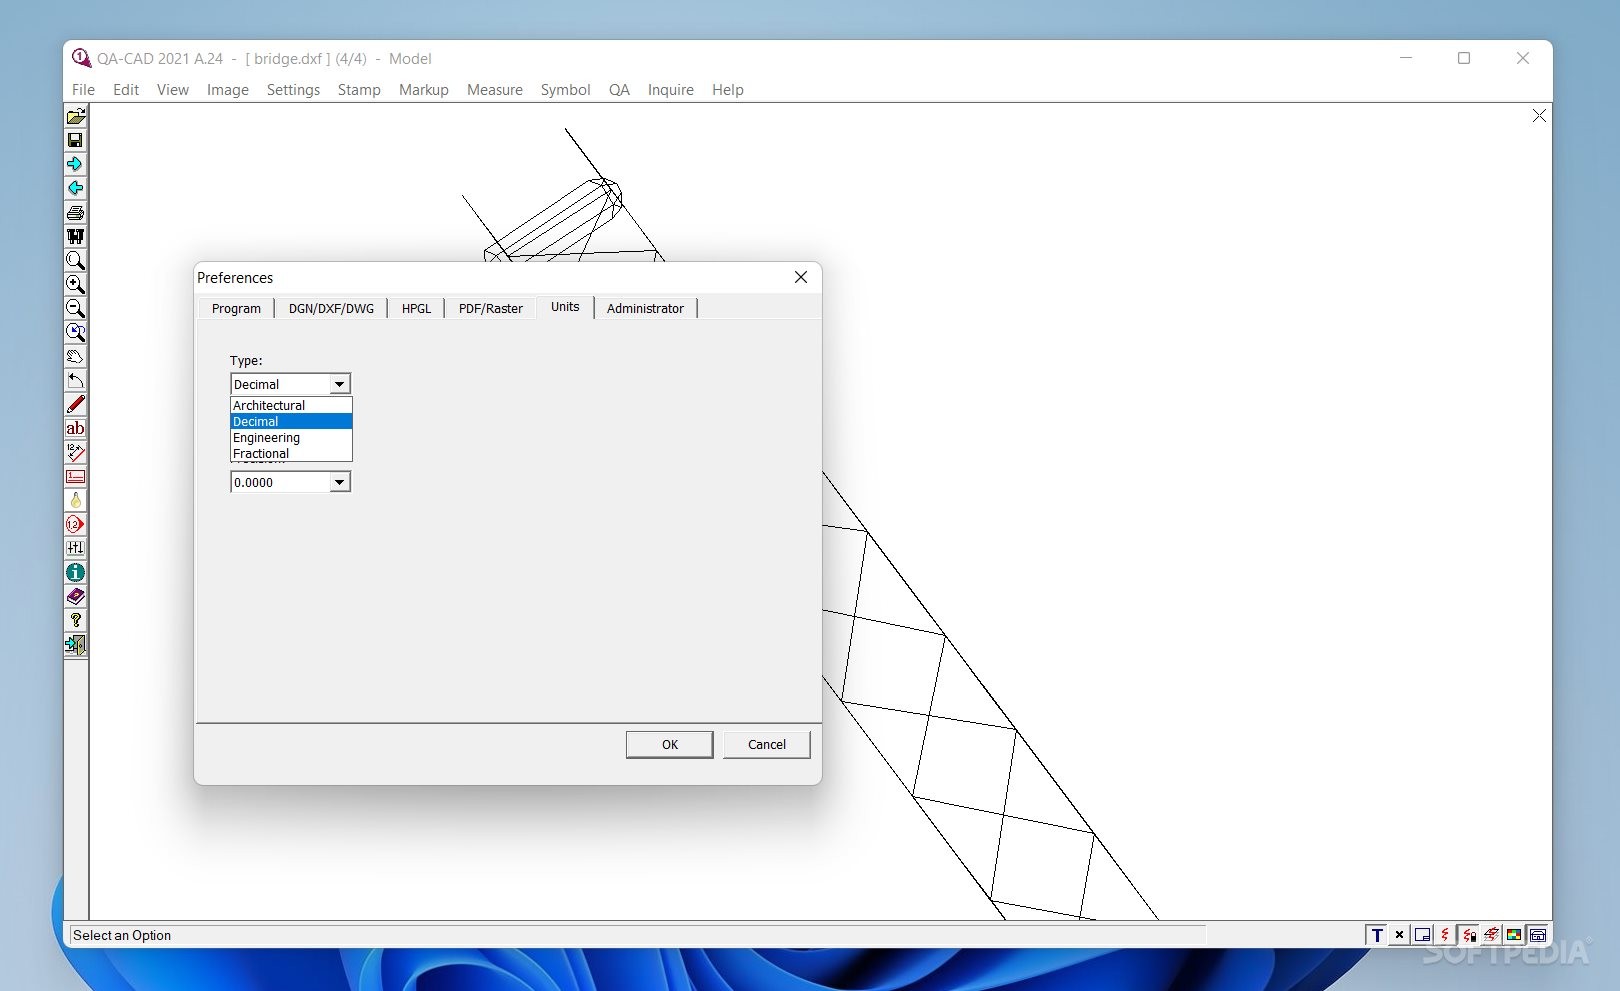
Task: Click the red squiggle layers status icon
Action: 1491,935
